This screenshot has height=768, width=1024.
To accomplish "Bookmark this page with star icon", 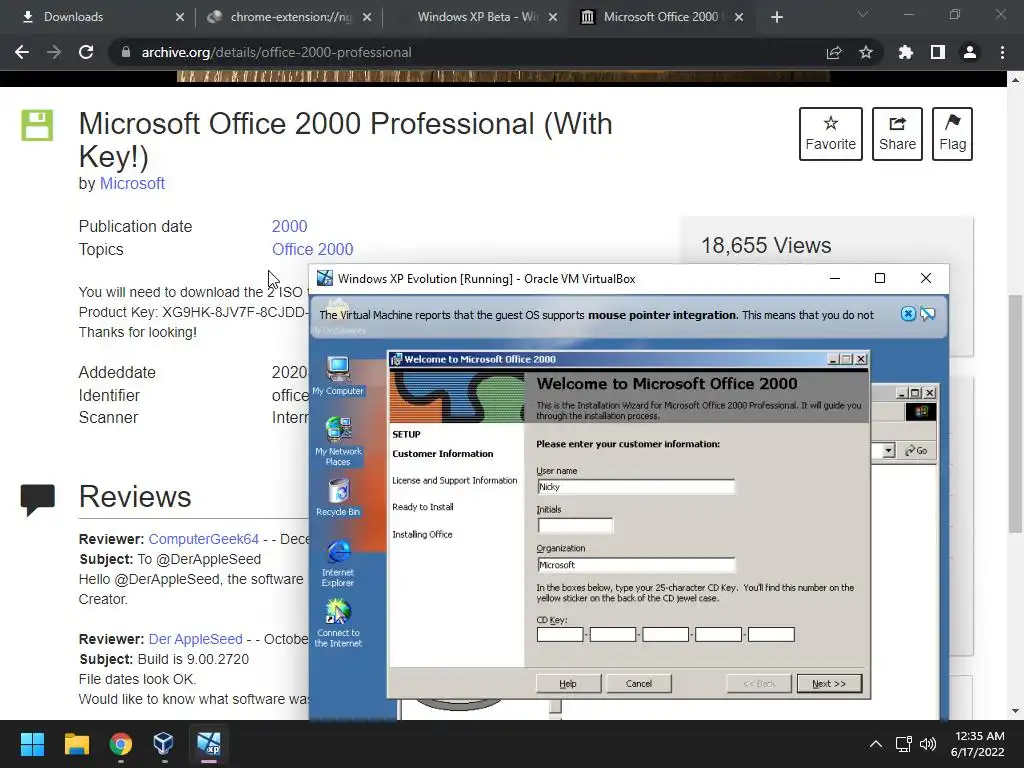I will 865,52.
